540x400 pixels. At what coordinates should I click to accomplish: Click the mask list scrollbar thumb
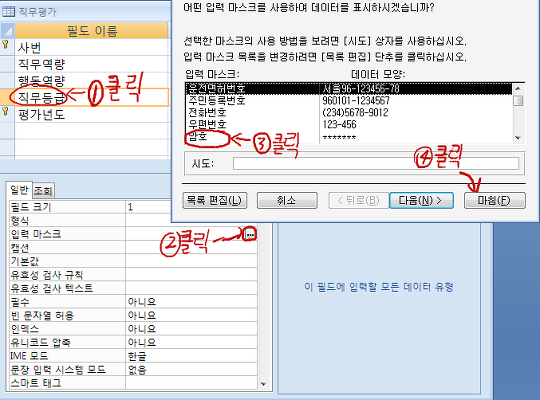click(518, 101)
